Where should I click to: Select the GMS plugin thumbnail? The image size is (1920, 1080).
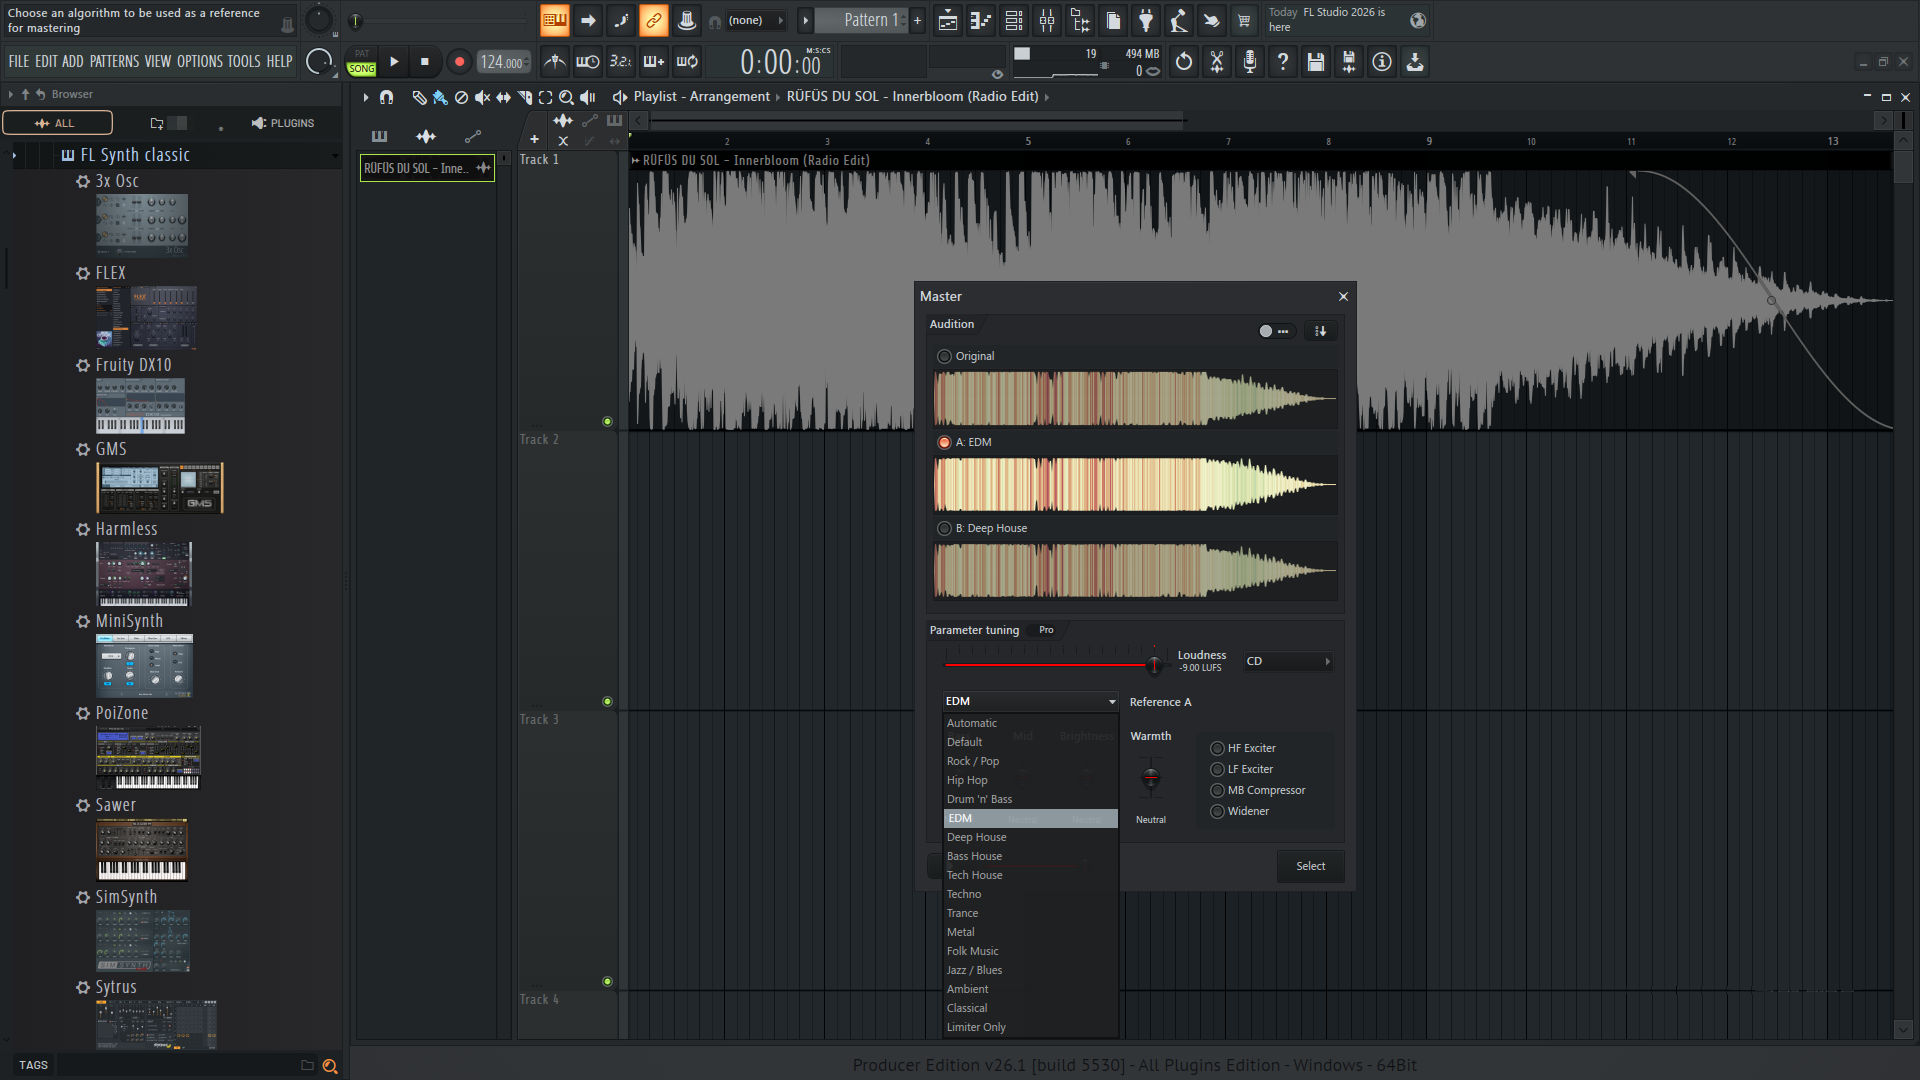[x=160, y=488]
